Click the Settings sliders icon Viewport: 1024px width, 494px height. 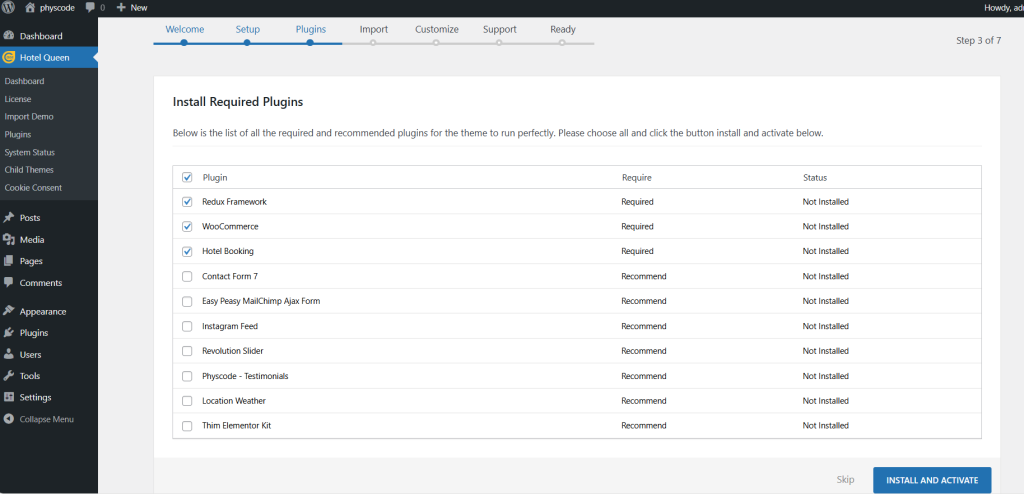(x=9, y=397)
